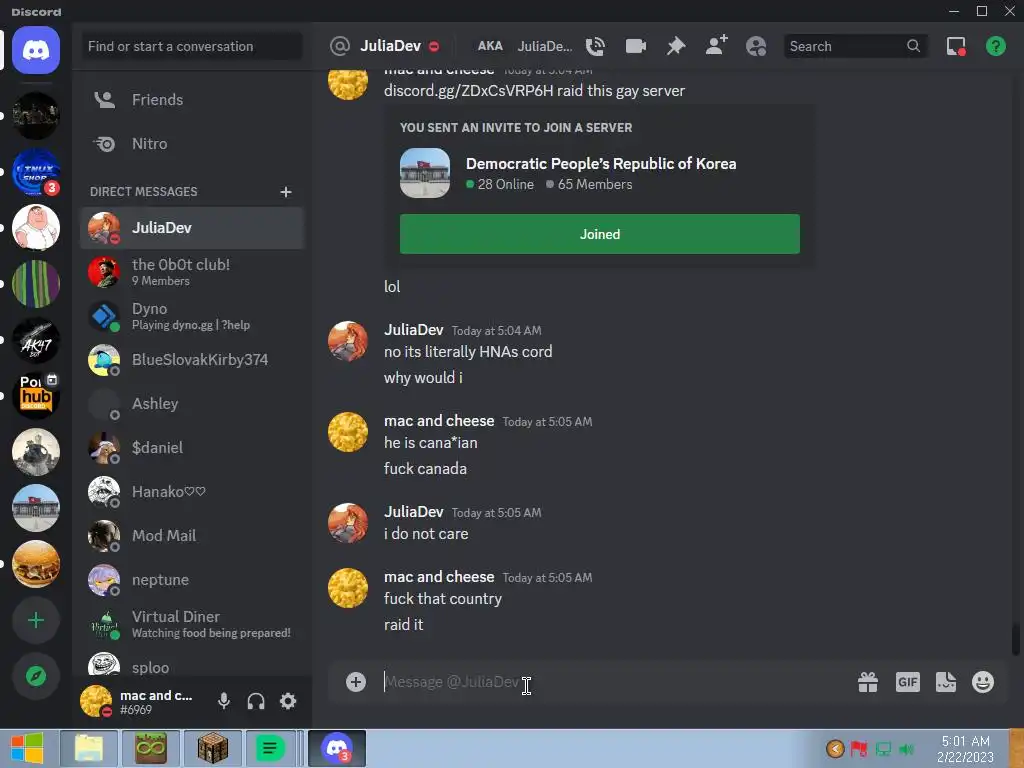Show the user profile panel
Screen dimensions: 1024x768
coord(756,46)
